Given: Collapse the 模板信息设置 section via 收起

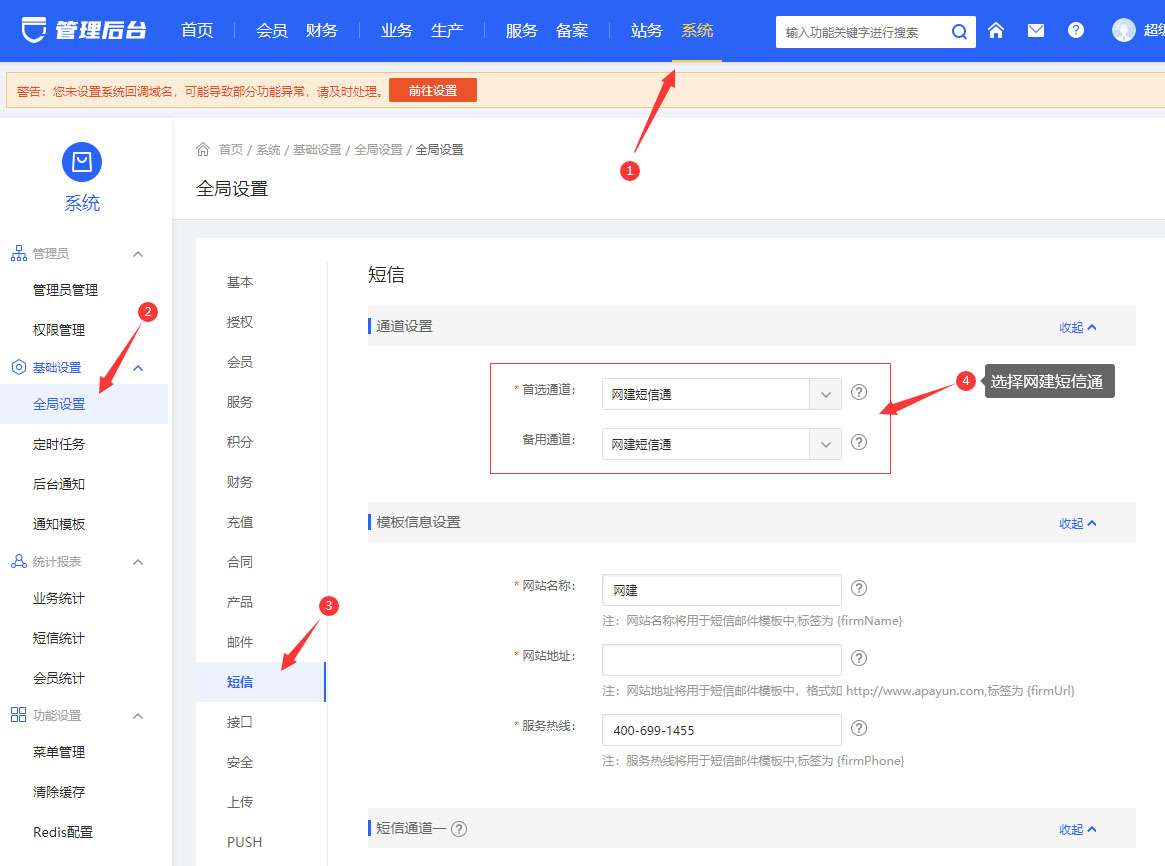Looking at the screenshot, I should tap(1077, 523).
